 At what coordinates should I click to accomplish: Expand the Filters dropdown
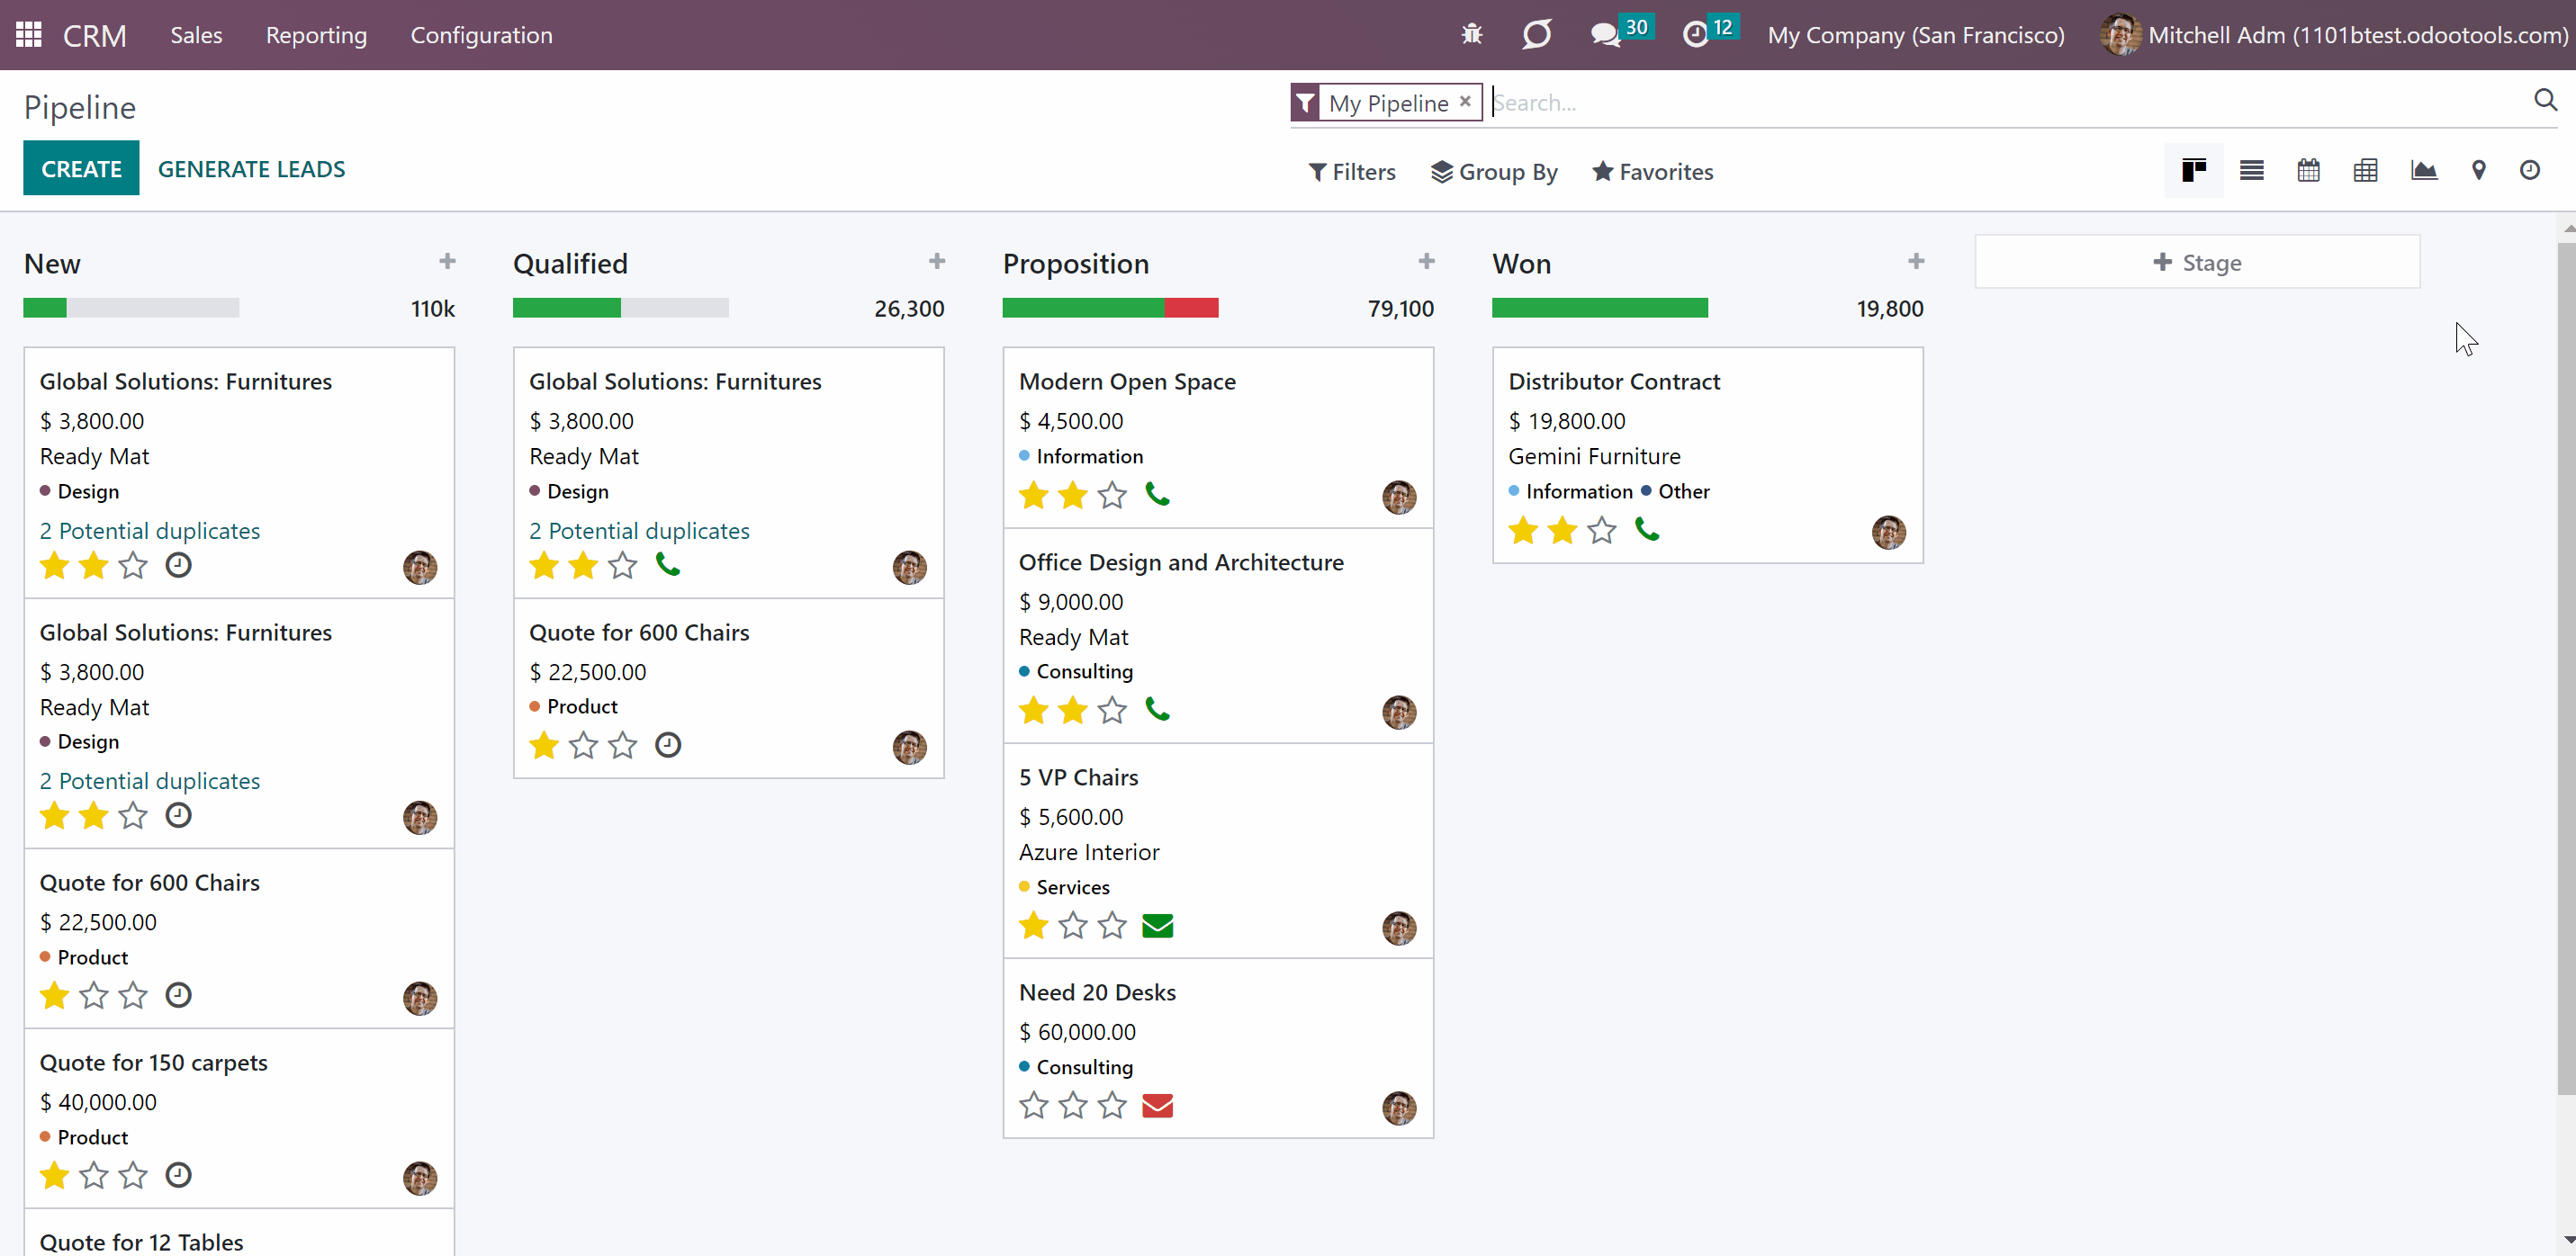pyautogui.click(x=1352, y=172)
